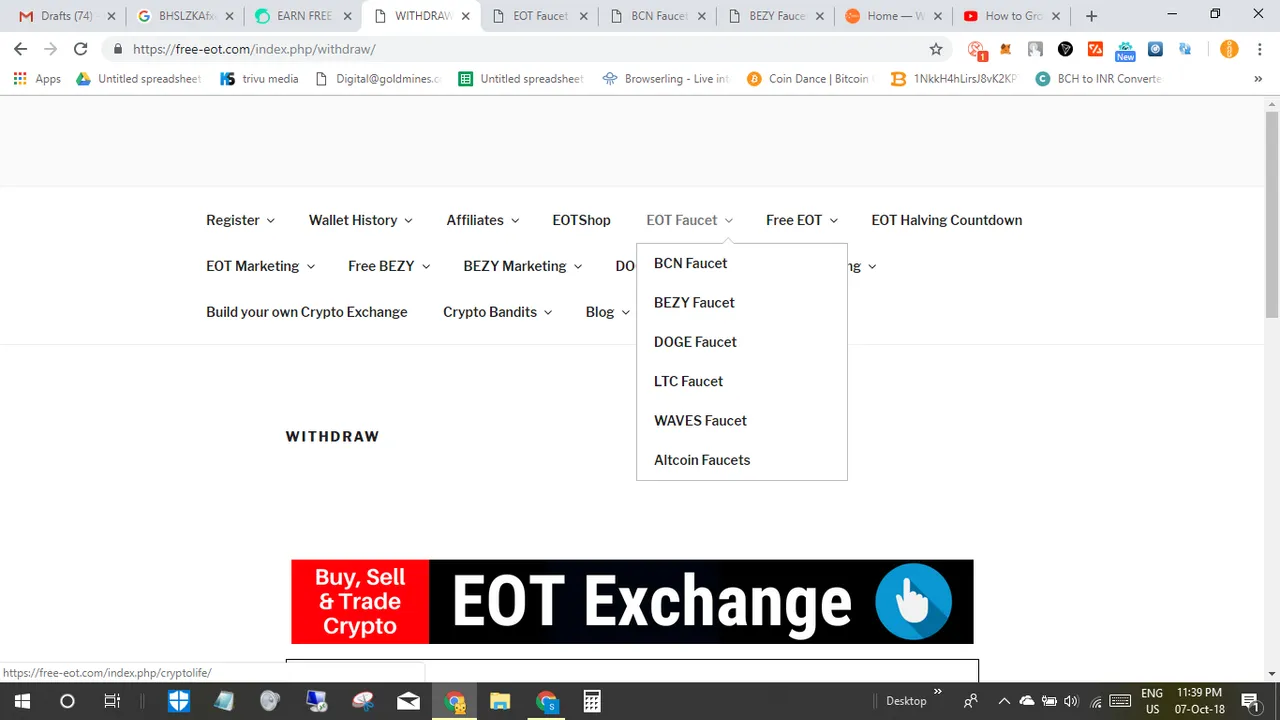
Task: Show hidden bookmarks with the double chevron
Action: (1258, 79)
